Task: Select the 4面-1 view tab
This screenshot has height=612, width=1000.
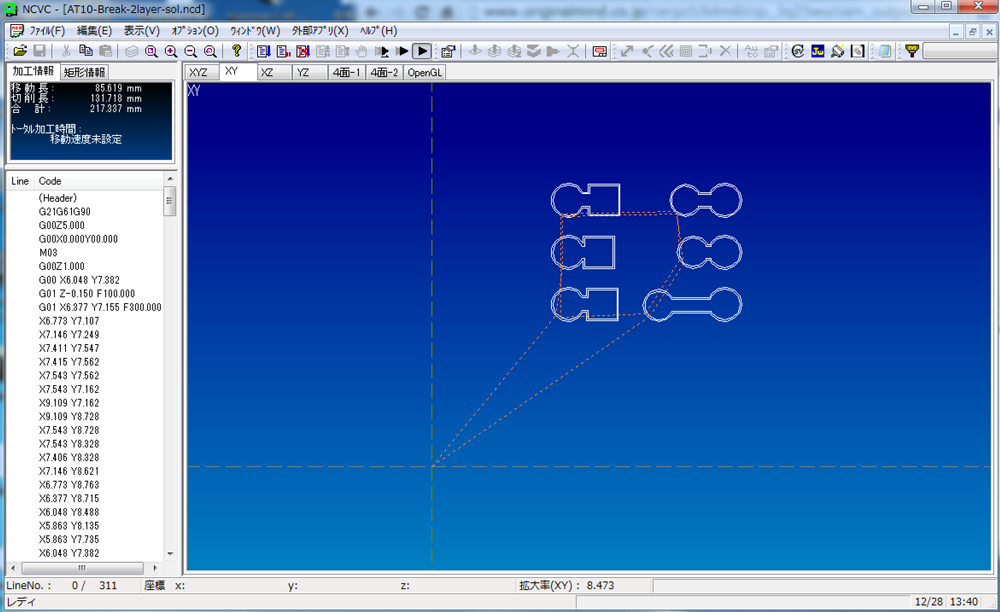Action: (x=346, y=72)
